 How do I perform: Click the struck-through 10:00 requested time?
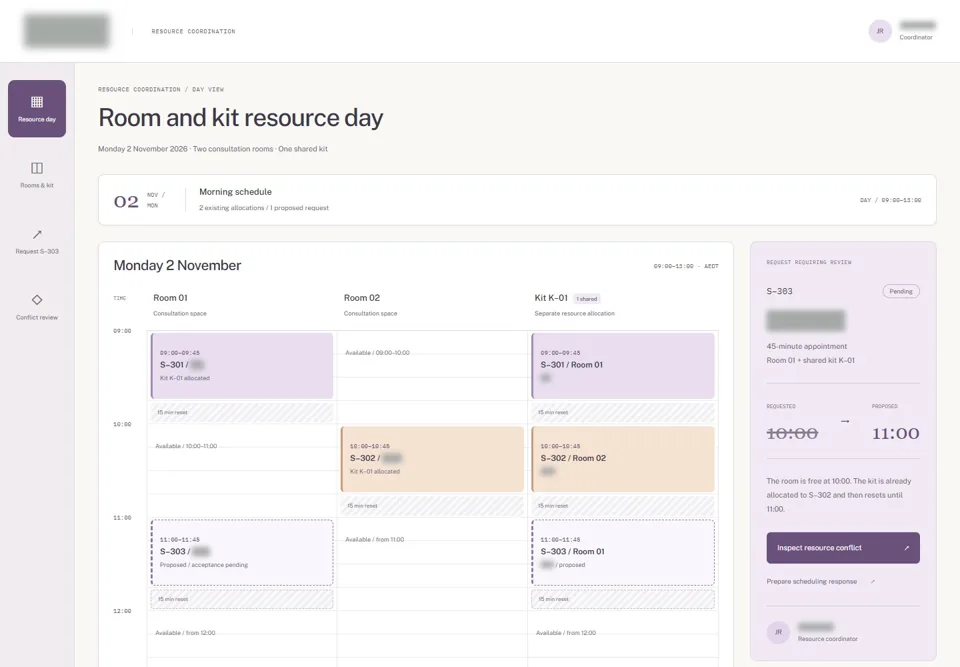pos(792,434)
